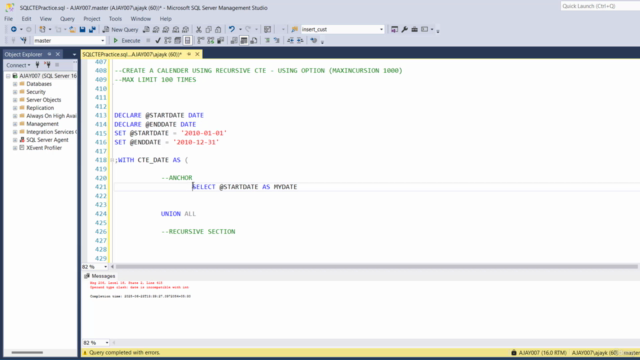
Task: Click the DAX query icon
Action: [185, 29]
